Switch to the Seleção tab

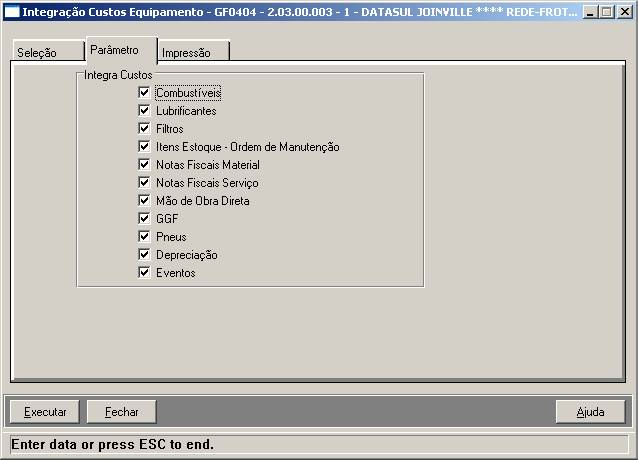pyautogui.click(x=48, y=51)
